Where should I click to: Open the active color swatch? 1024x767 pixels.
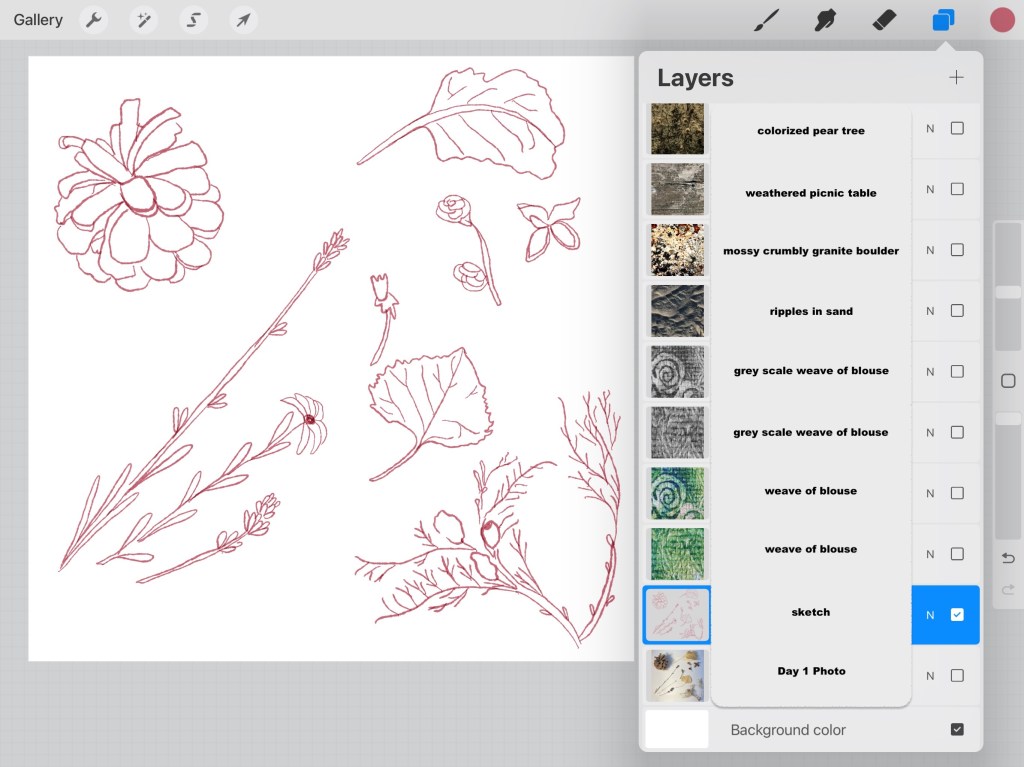pos(1002,20)
